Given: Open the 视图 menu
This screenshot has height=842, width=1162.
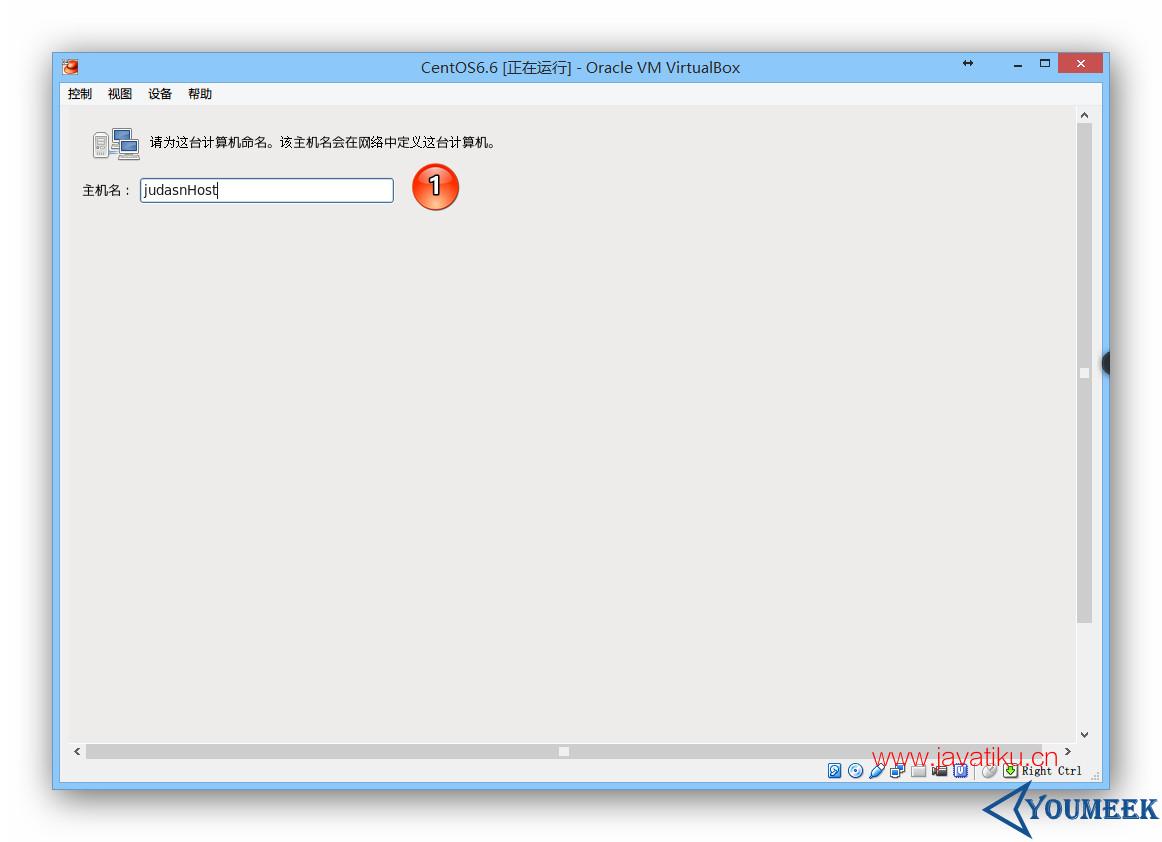Looking at the screenshot, I should [x=119, y=94].
